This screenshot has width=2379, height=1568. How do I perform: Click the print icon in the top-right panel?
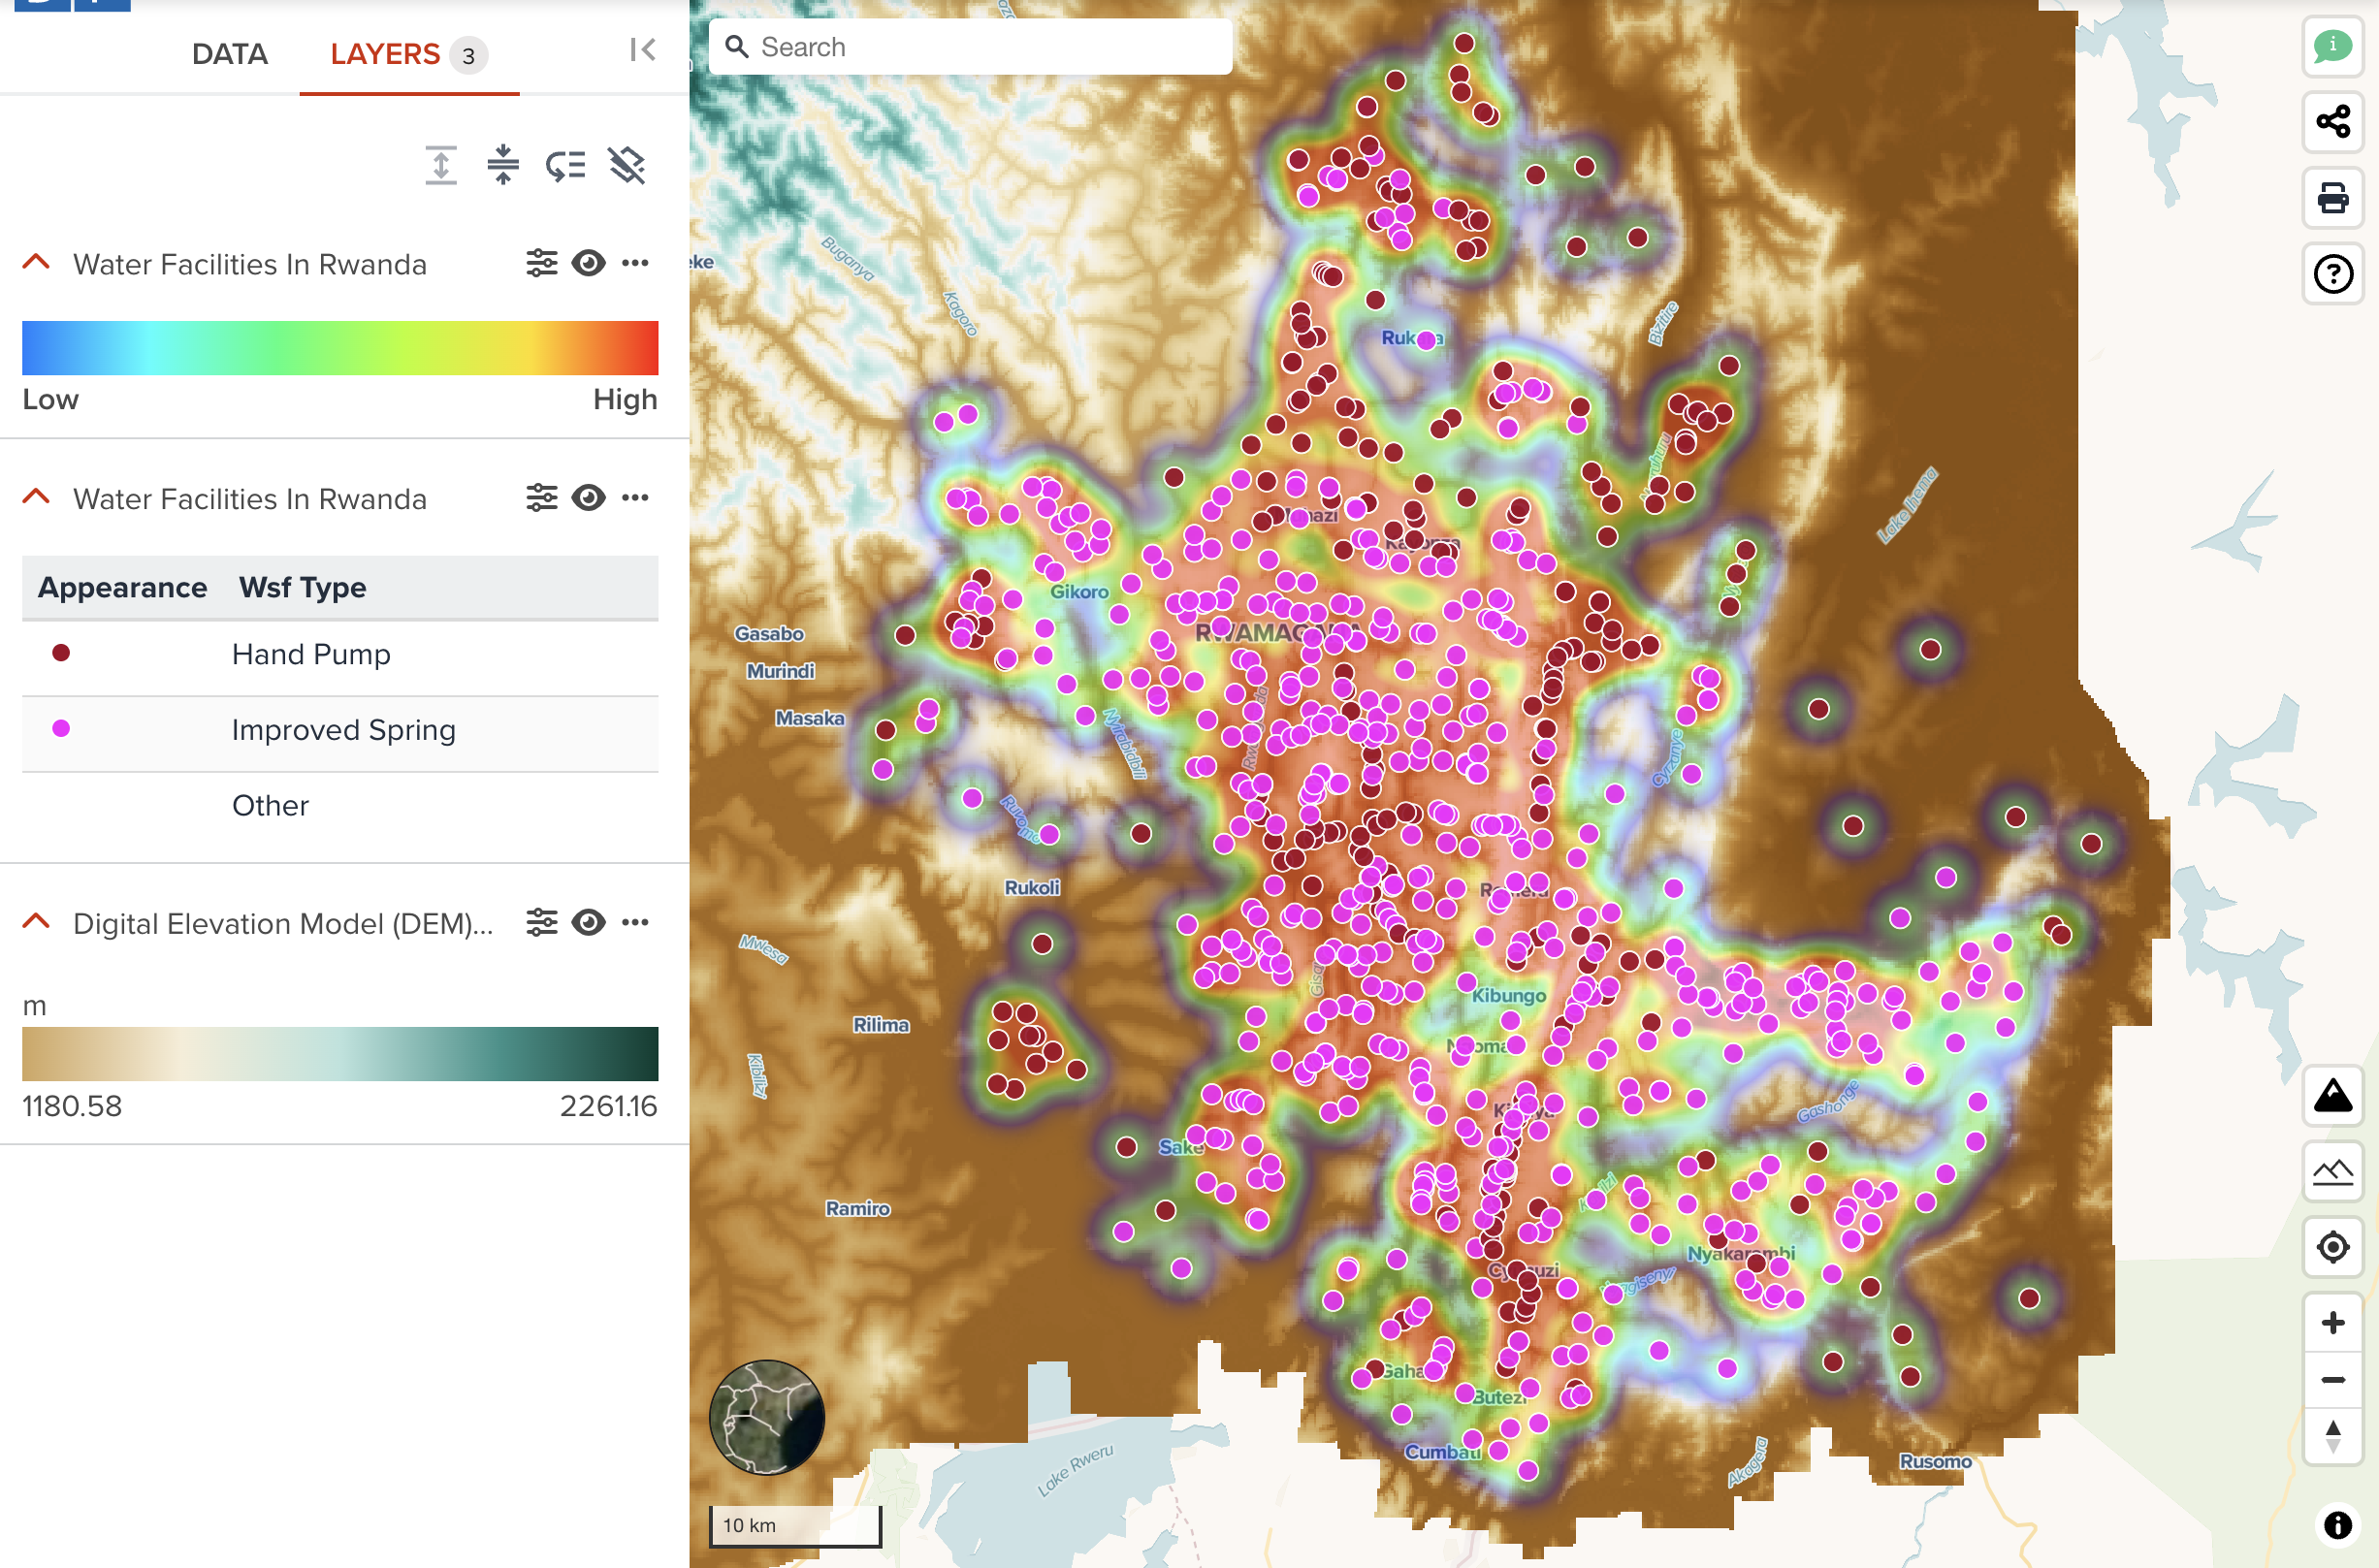click(x=2331, y=194)
